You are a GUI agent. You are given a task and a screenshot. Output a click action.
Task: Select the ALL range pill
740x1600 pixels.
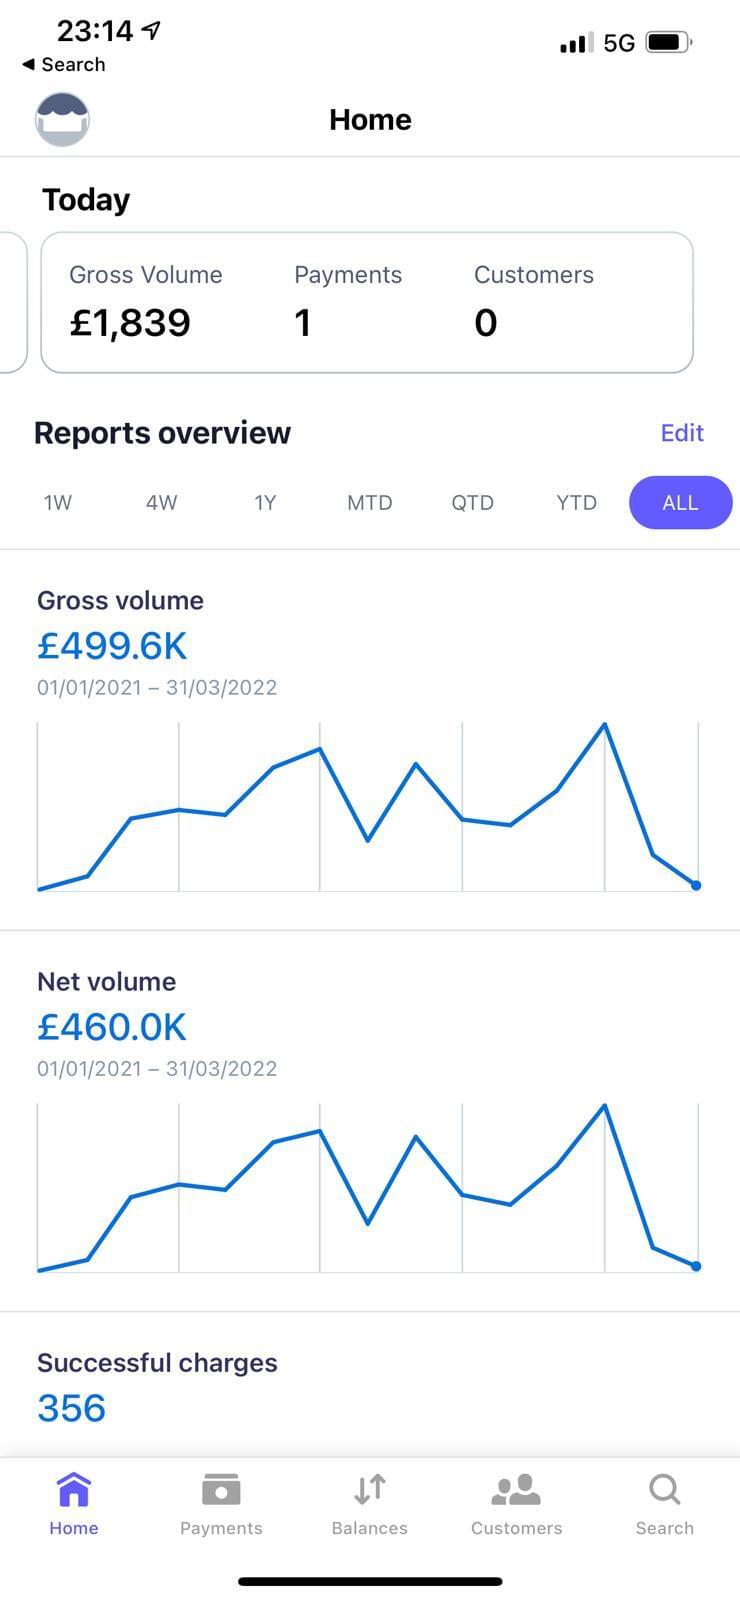click(x=680, y=503)
